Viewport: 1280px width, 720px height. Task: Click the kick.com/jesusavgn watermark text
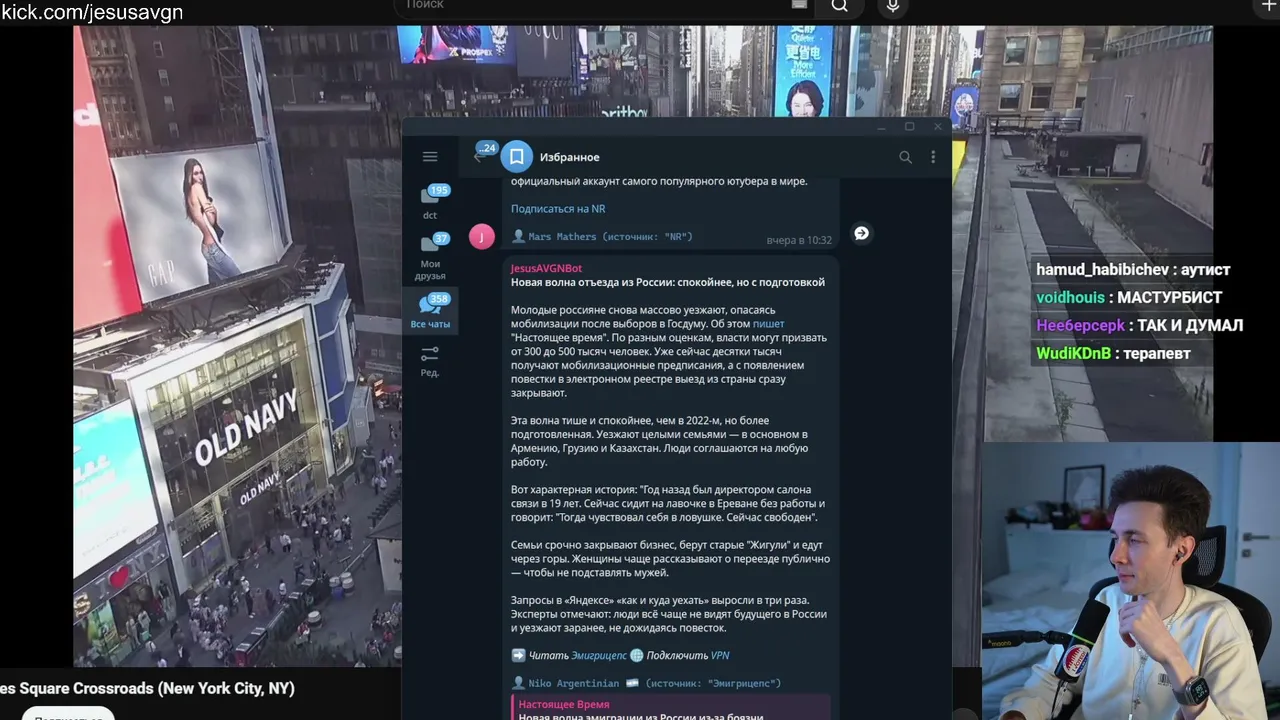coord(92,12)
